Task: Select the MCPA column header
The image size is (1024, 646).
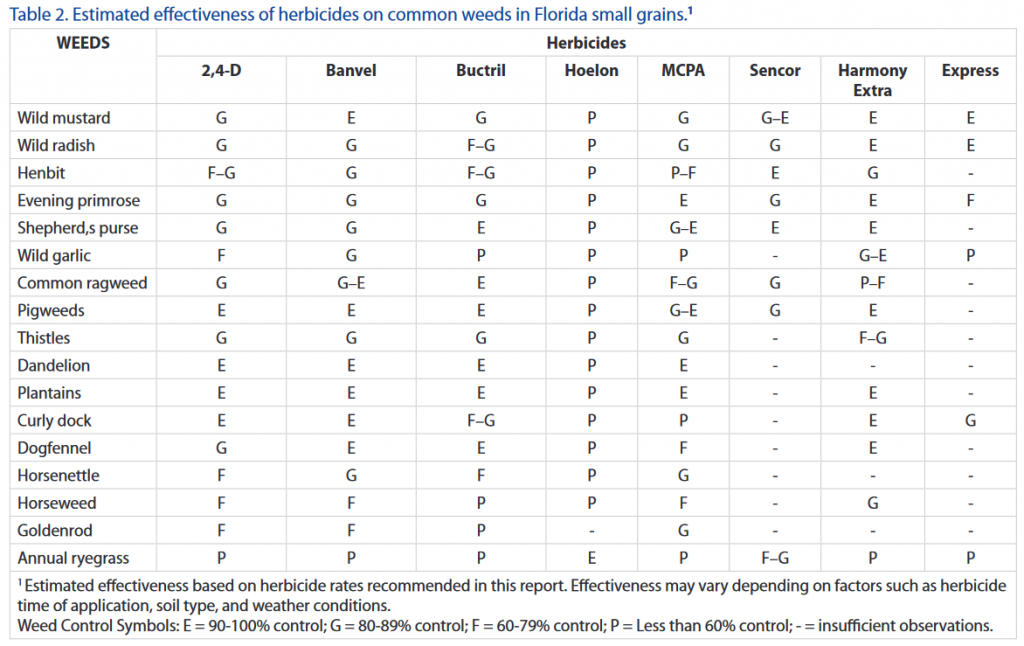Action: tap(683, 71)
